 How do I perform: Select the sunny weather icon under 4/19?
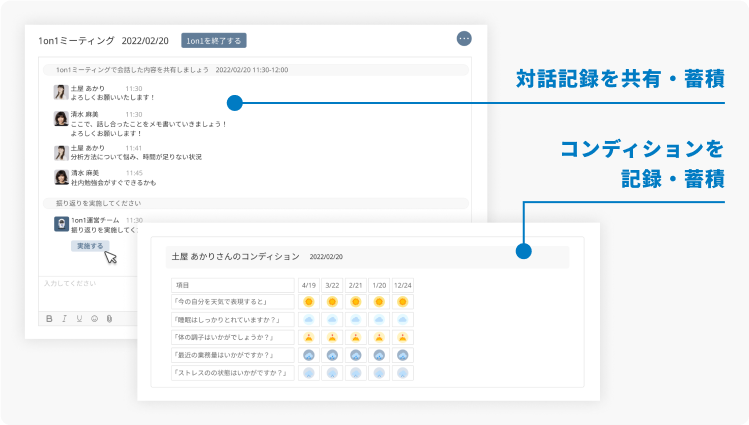(309, 301)
